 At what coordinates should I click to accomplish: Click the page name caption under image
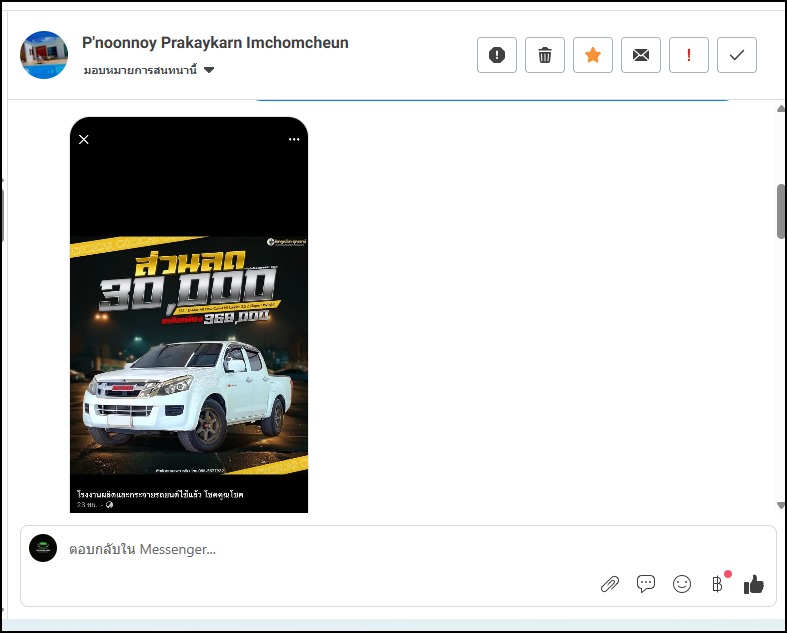pyautogui.click(x=160, y=494)
